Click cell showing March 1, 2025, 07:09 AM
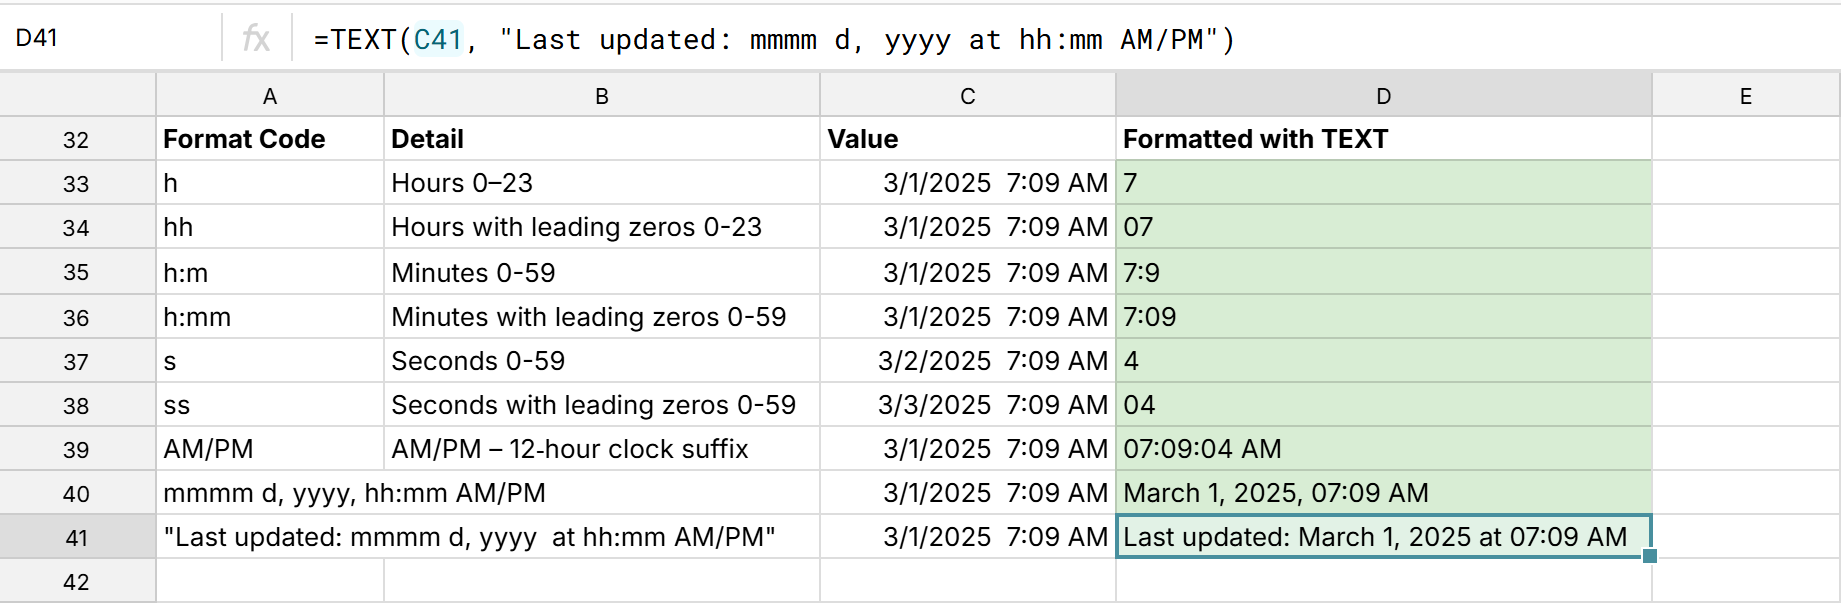This screenshot has height=603, width=1841. 1383,492
